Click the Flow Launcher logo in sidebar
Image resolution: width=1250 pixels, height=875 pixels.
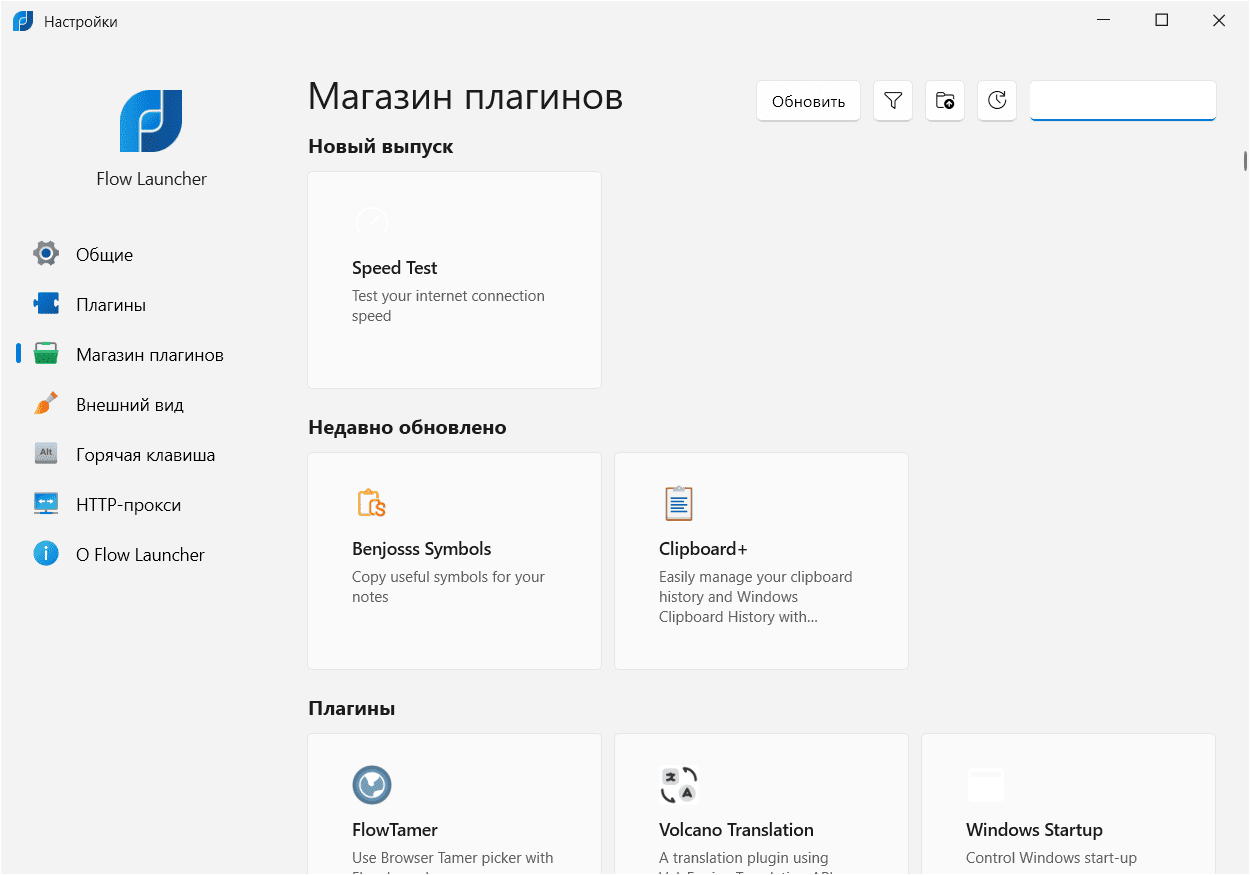pos(151,121)
